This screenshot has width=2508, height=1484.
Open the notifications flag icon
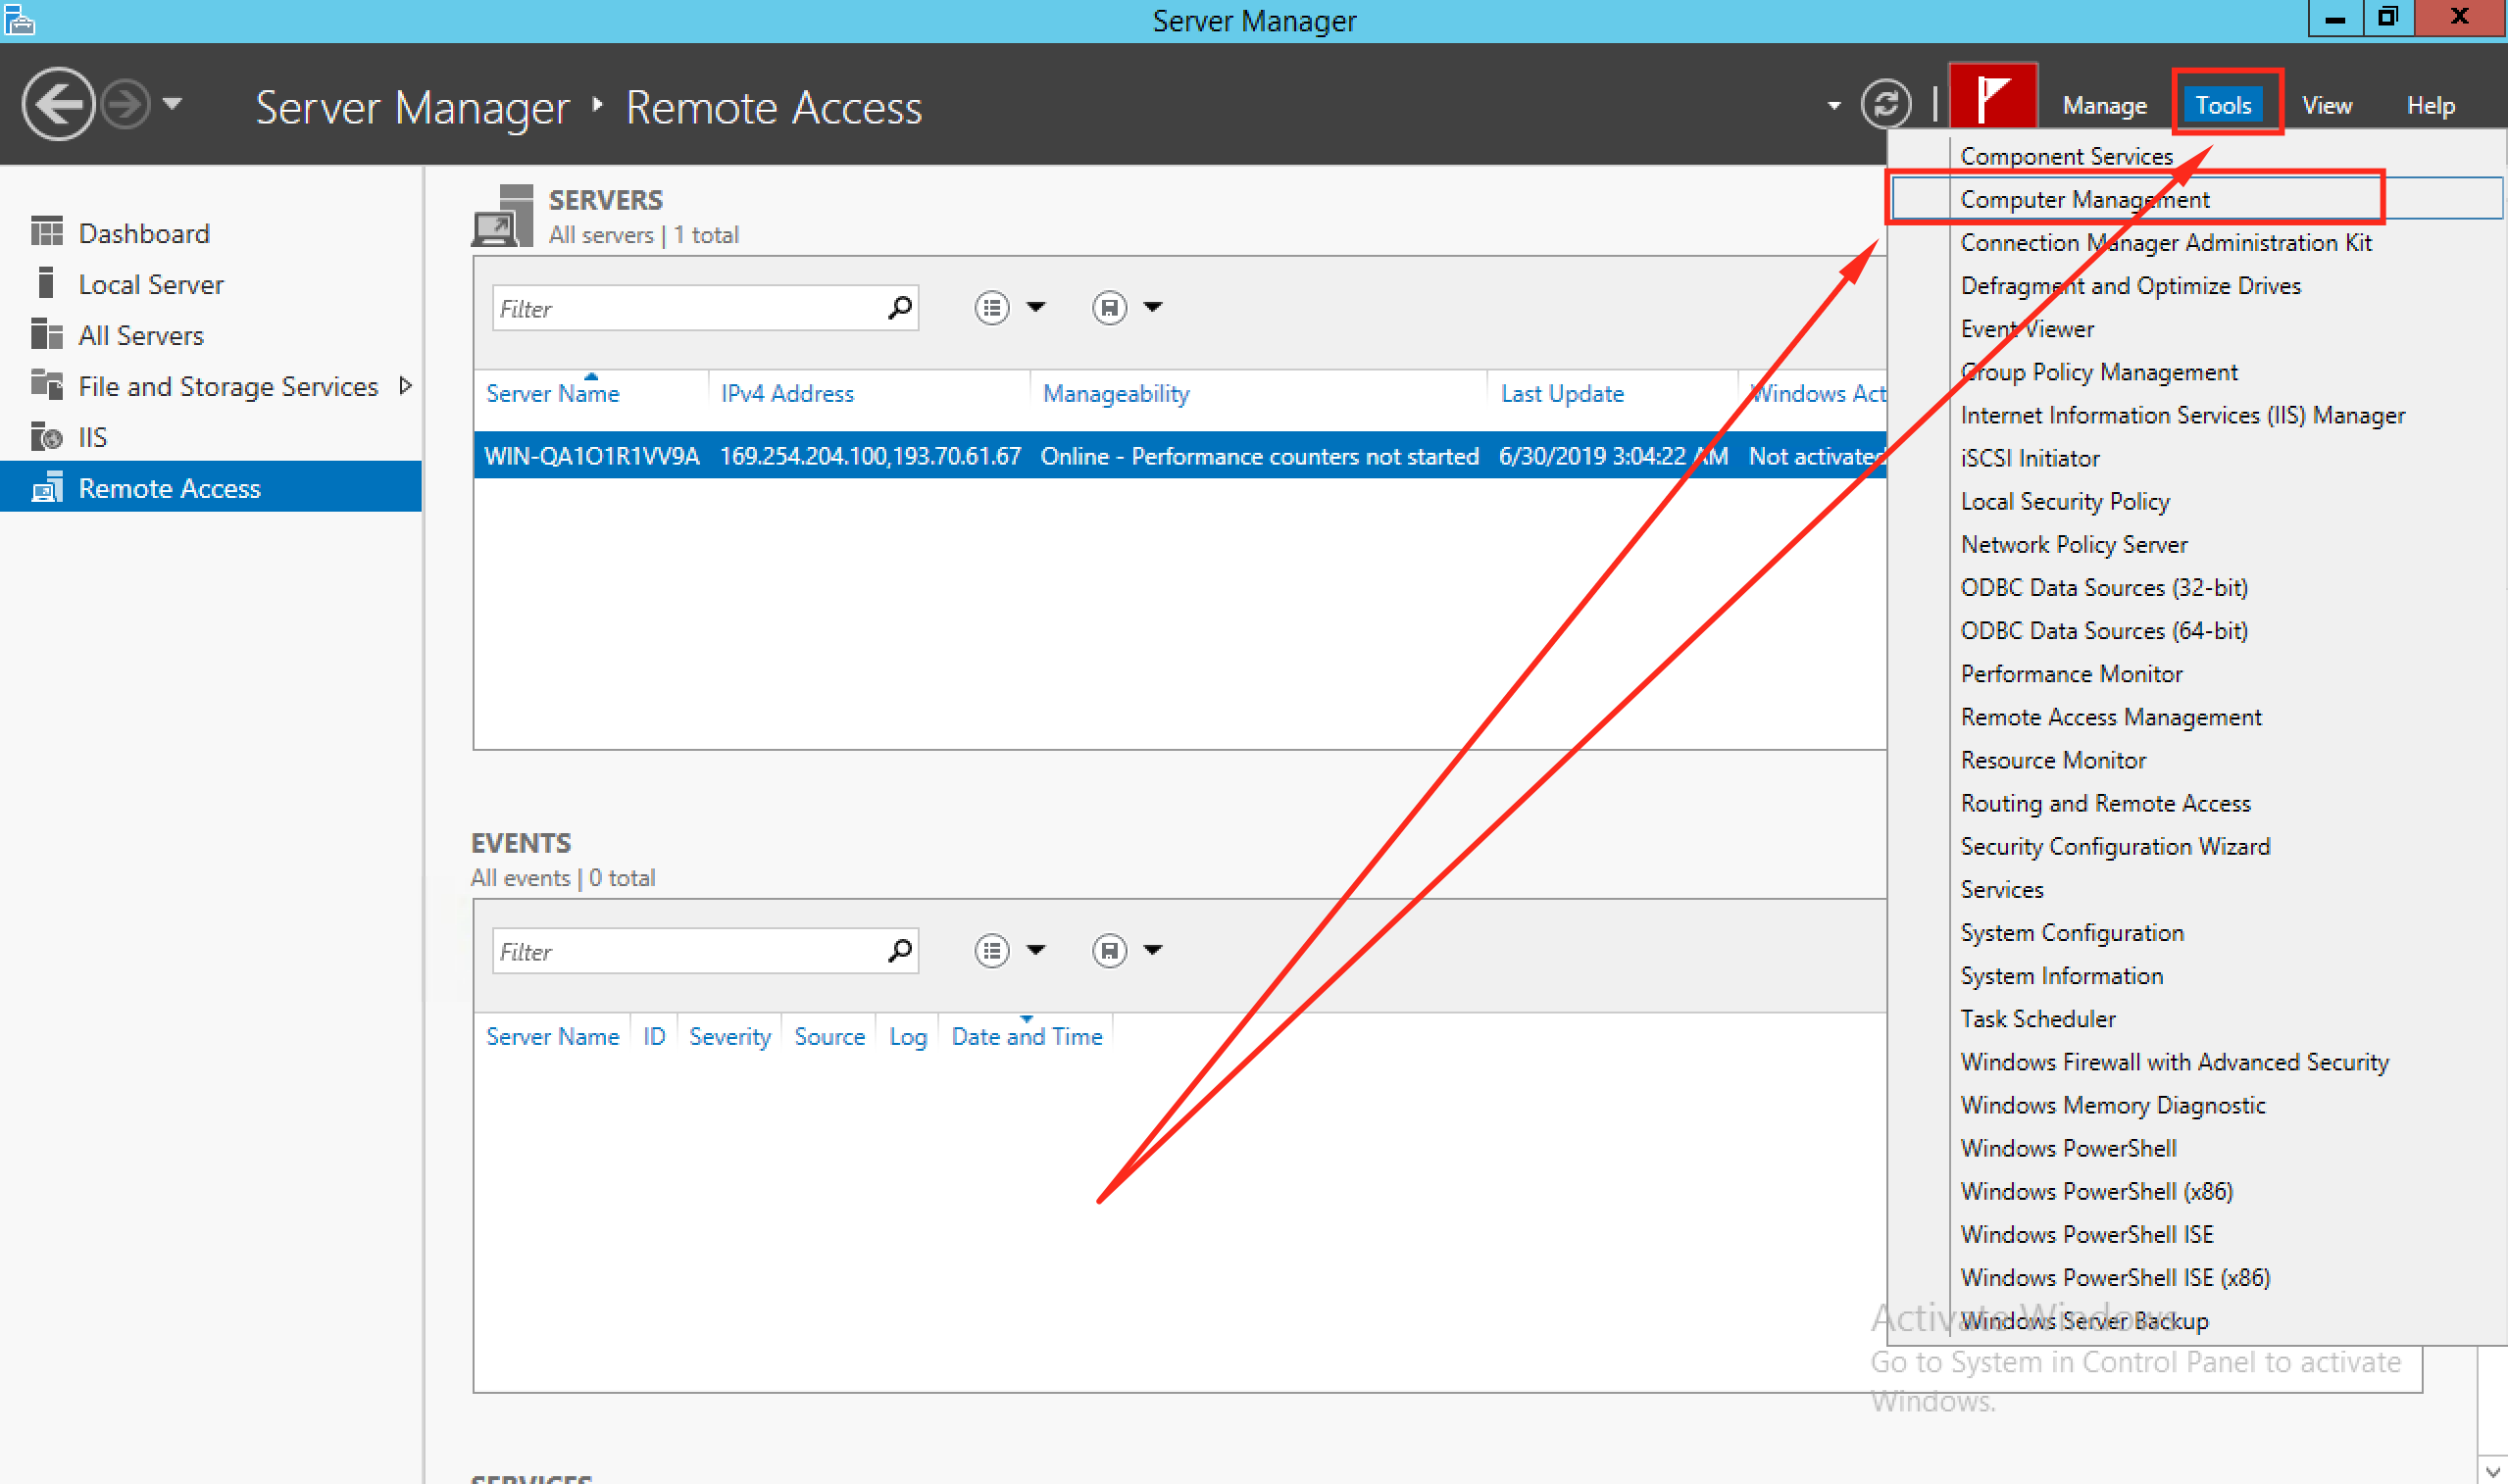(1993, 97)
